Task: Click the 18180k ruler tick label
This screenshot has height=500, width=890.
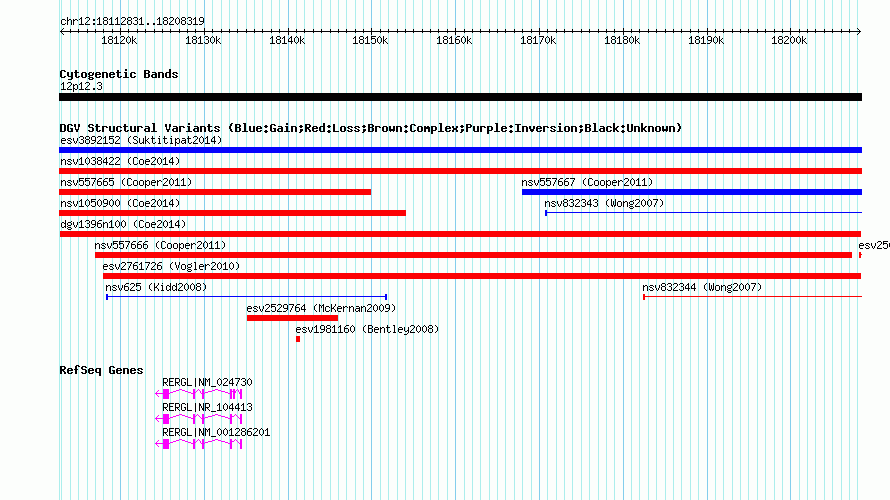Action: click(x=622, y=40)
